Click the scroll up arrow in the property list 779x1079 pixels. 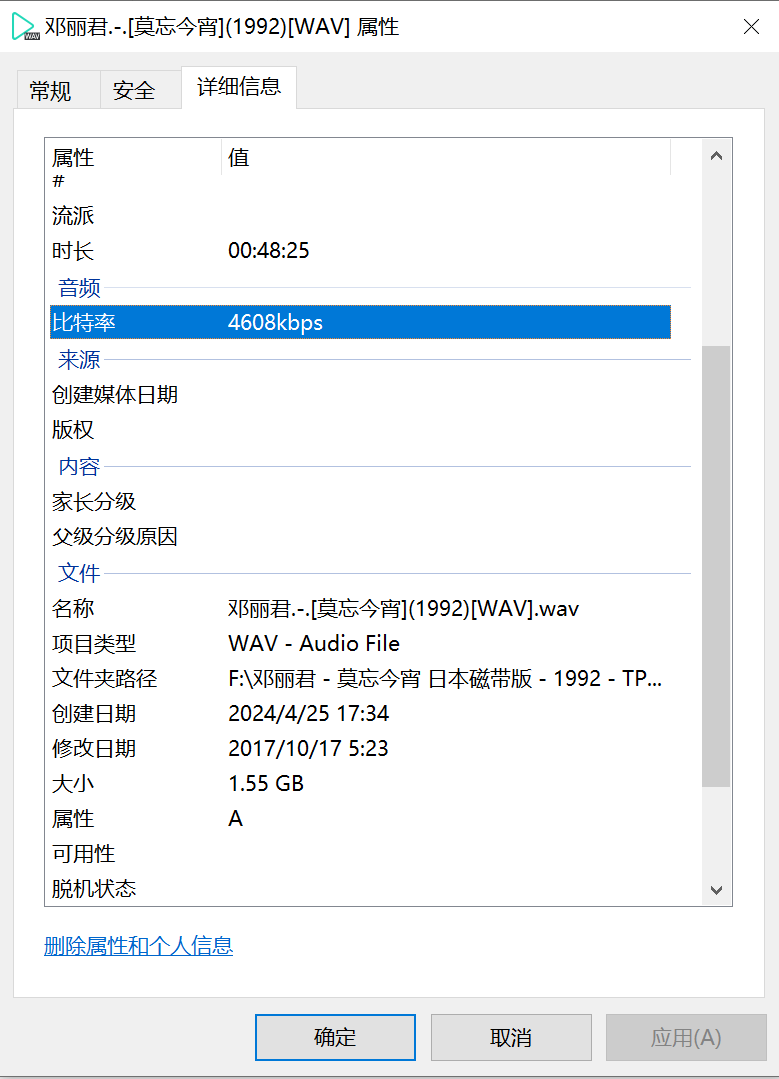[x=716, y=156]
